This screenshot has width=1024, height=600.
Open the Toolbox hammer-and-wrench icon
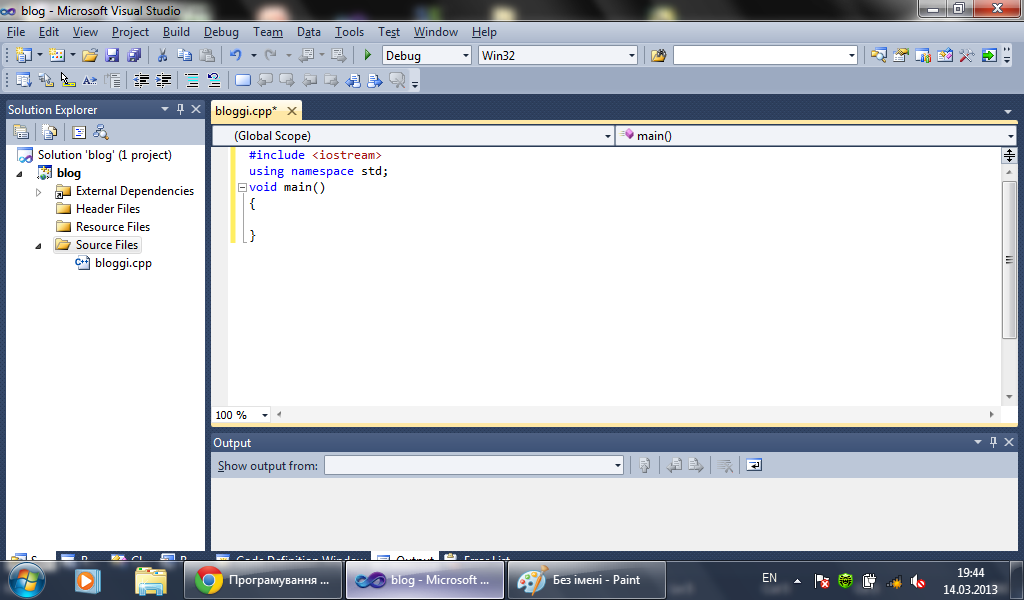(967, 55)
